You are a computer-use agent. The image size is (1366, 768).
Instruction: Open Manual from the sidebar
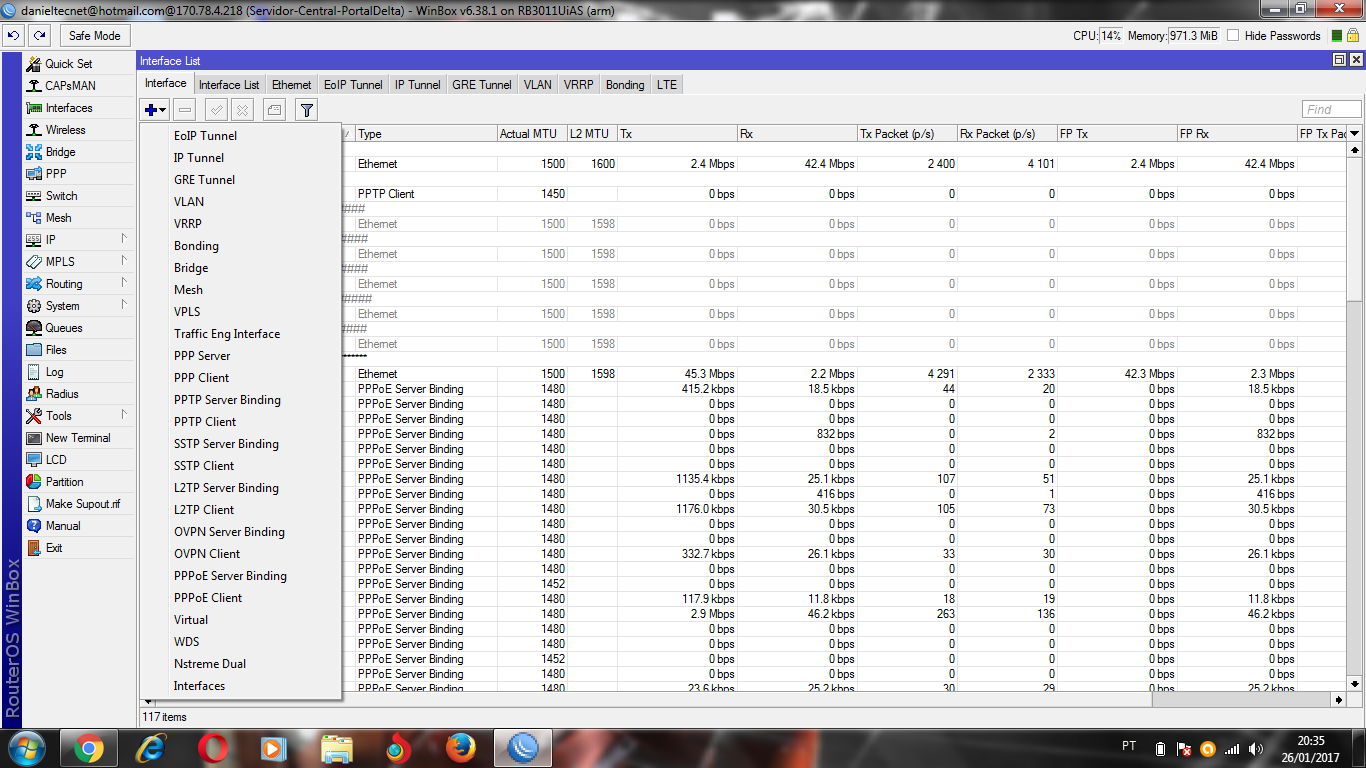[x=63, y=526]
